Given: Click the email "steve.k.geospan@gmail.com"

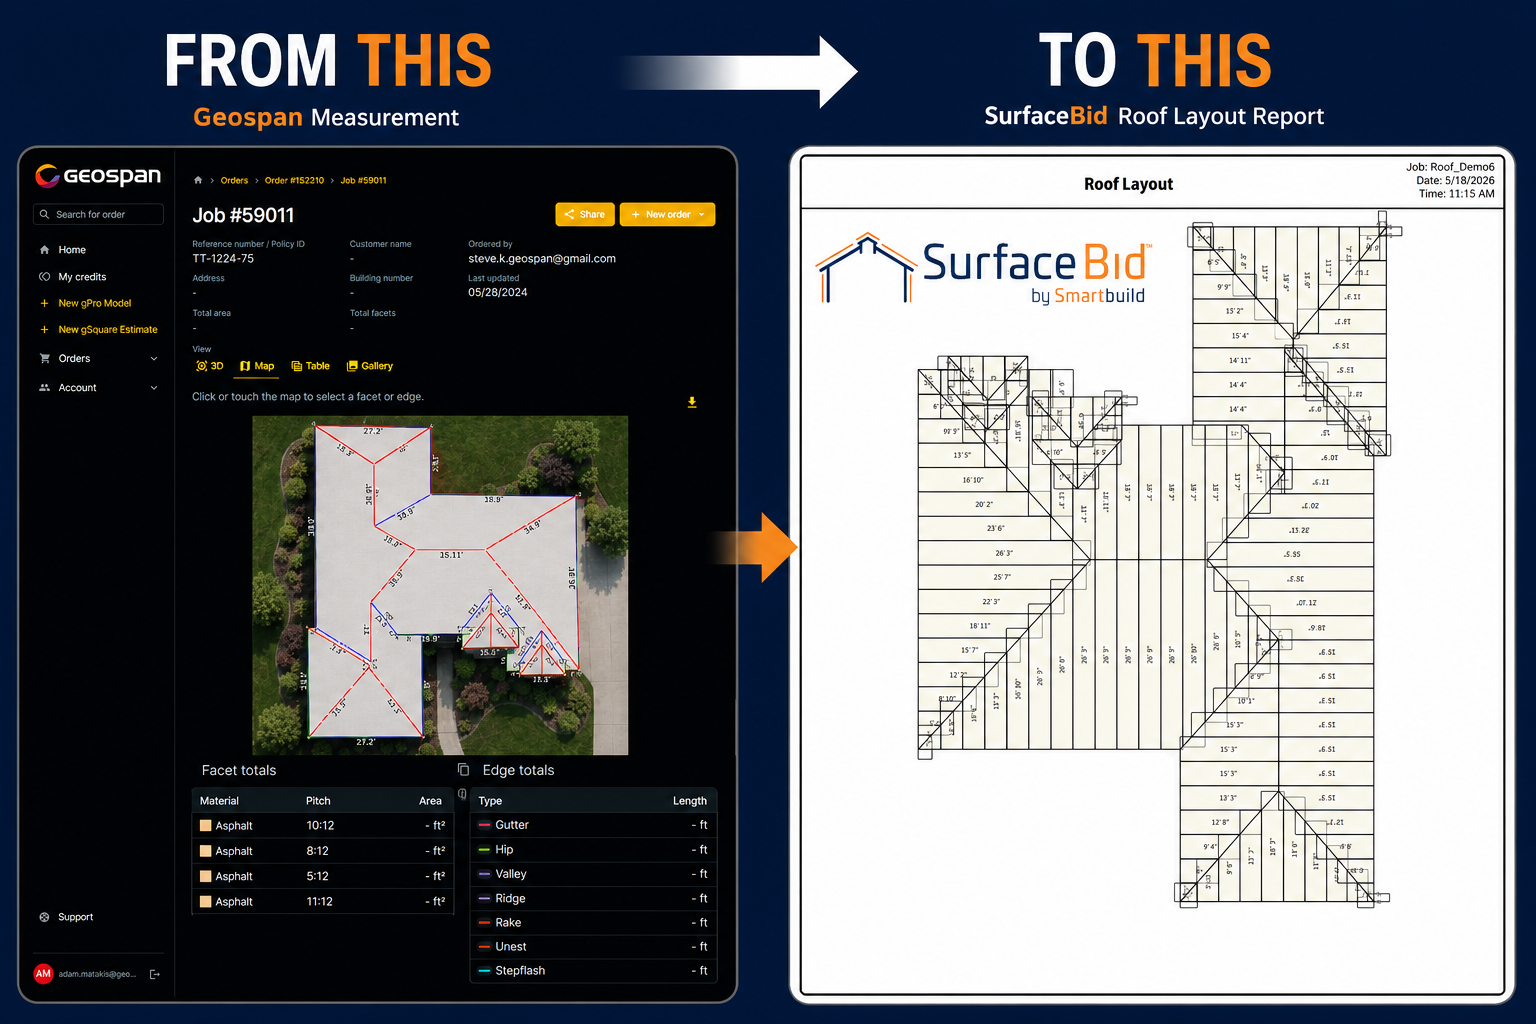Looking at the screenshot, I should coord(542,258).
